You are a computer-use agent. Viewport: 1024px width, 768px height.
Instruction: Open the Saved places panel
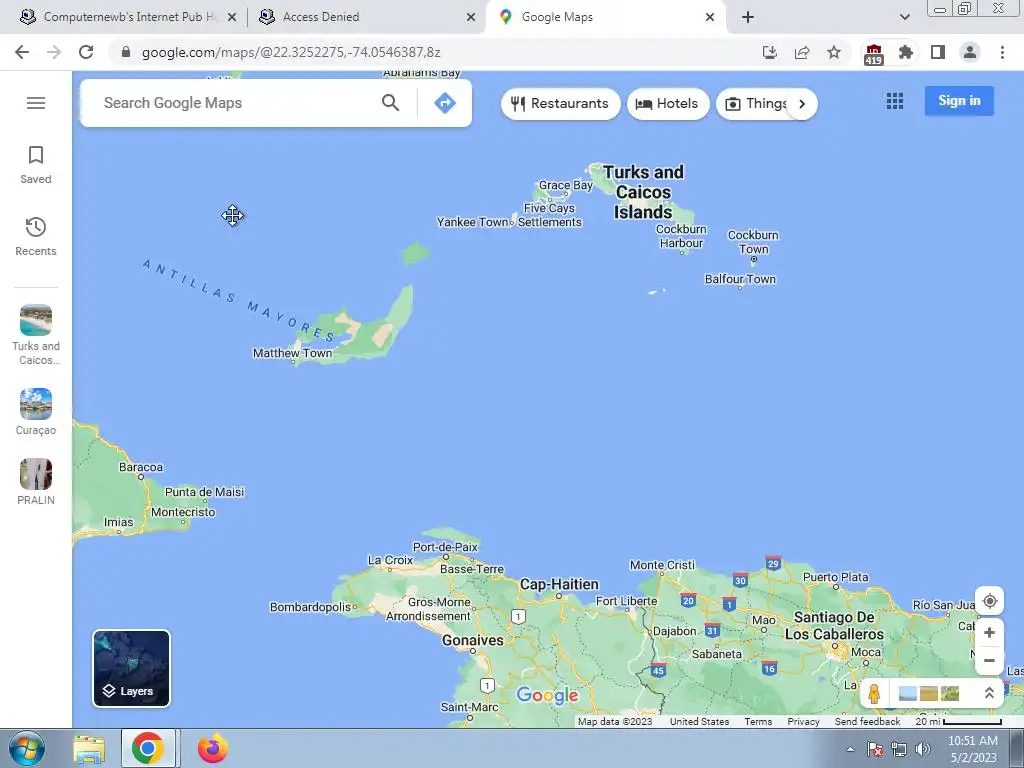[x=36, y=165]
